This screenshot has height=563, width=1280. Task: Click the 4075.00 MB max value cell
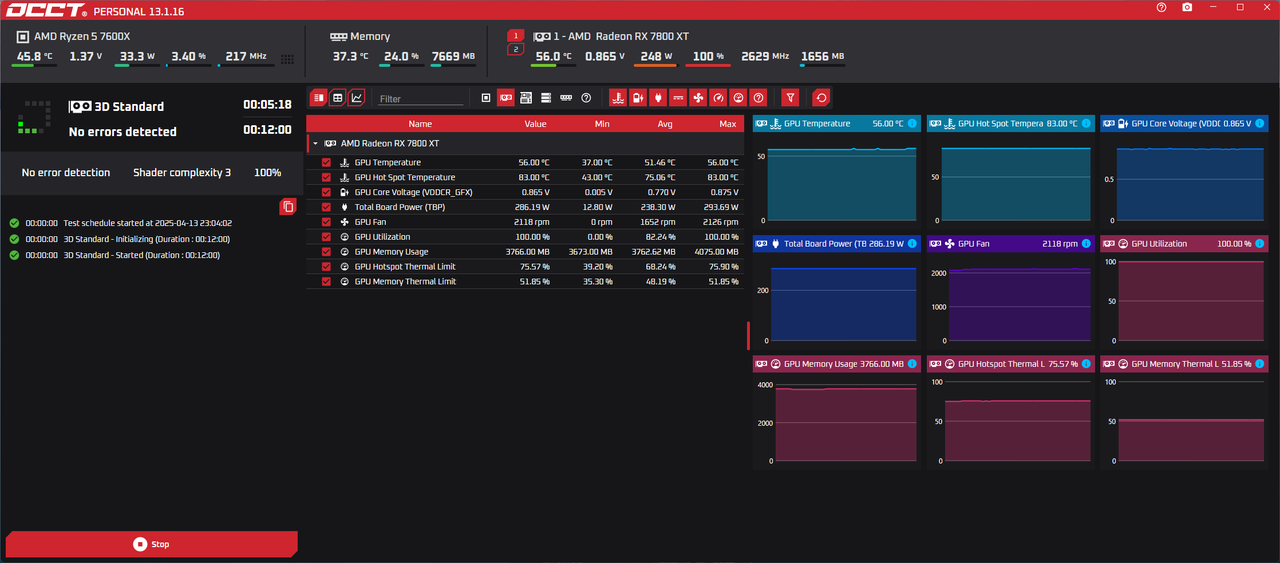tap(715, 252)
